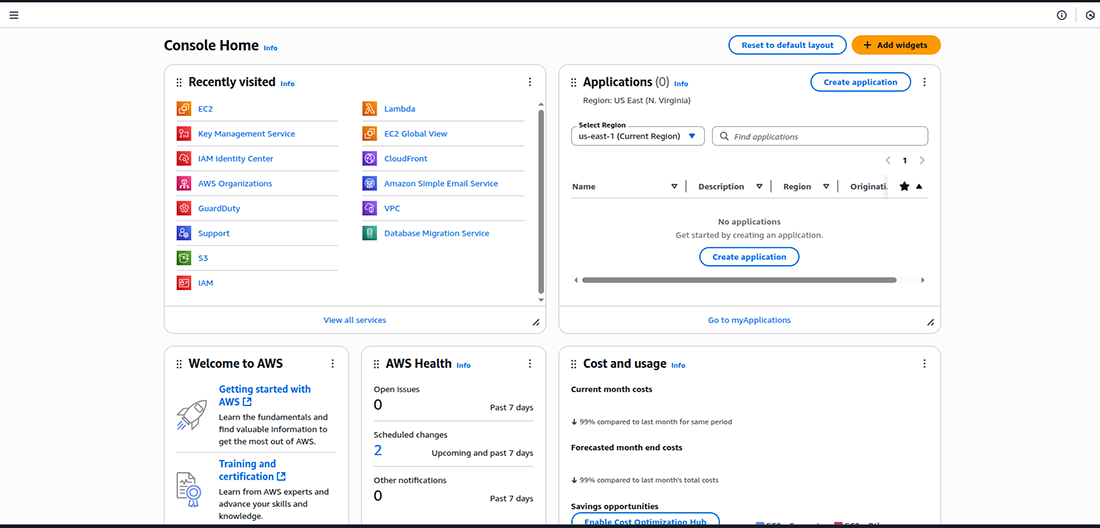Click the CloudFront icon
Viewport: 1100px width, 528px height.
pos(370,158)
